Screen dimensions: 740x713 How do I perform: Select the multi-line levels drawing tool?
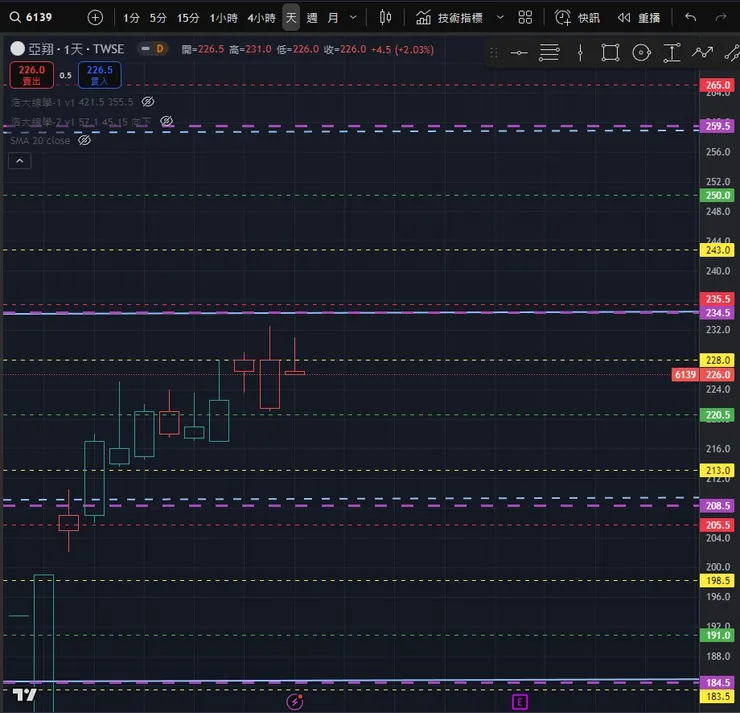[549, 52]
